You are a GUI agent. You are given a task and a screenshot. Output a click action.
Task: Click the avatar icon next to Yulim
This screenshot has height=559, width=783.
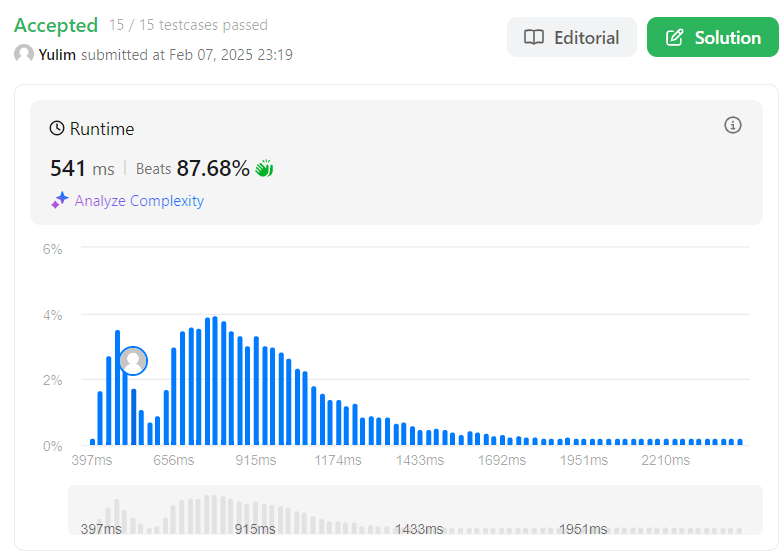(23, 54)
